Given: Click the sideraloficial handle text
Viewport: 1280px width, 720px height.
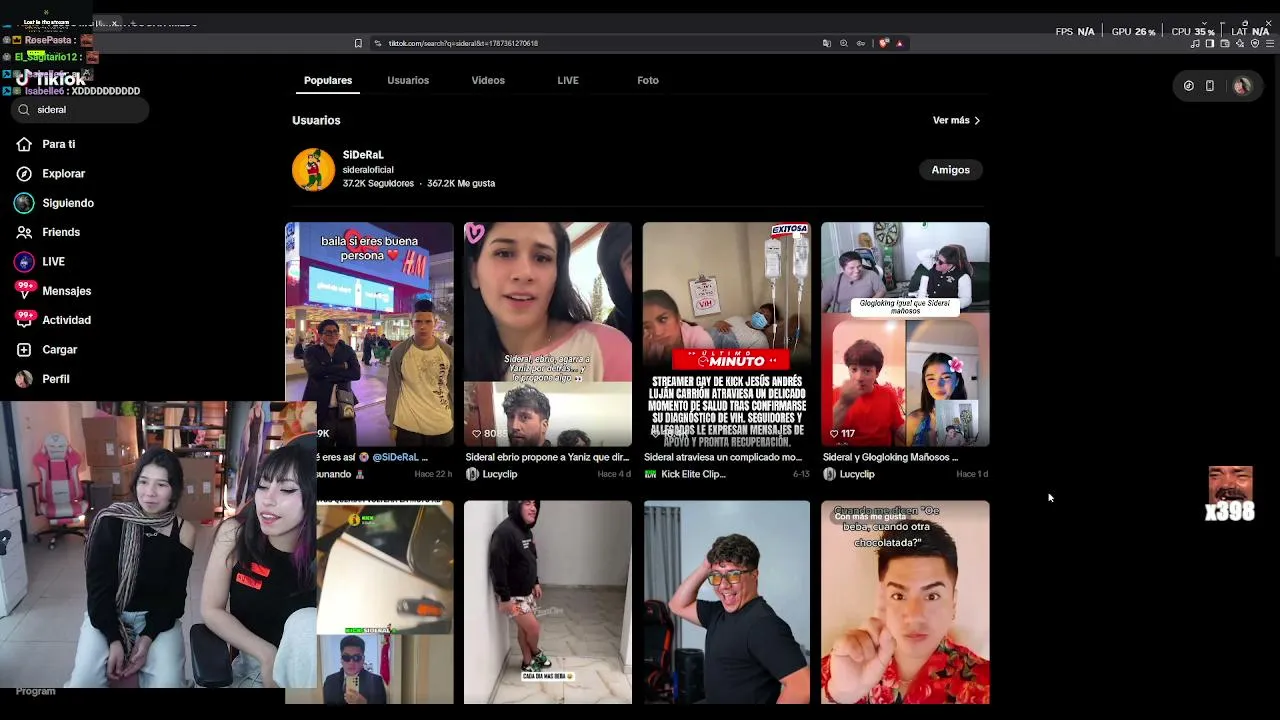Looking at the screenshot, I should click(x=368, y=170).
